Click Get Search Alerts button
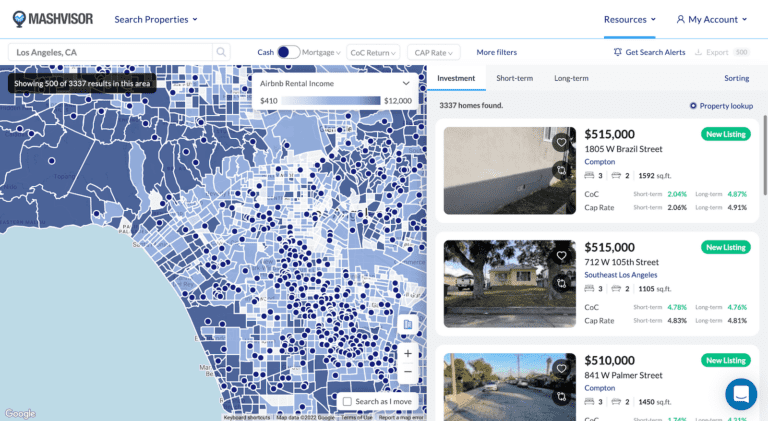Viewport: 768px width, 421px height. click(648, 52)
